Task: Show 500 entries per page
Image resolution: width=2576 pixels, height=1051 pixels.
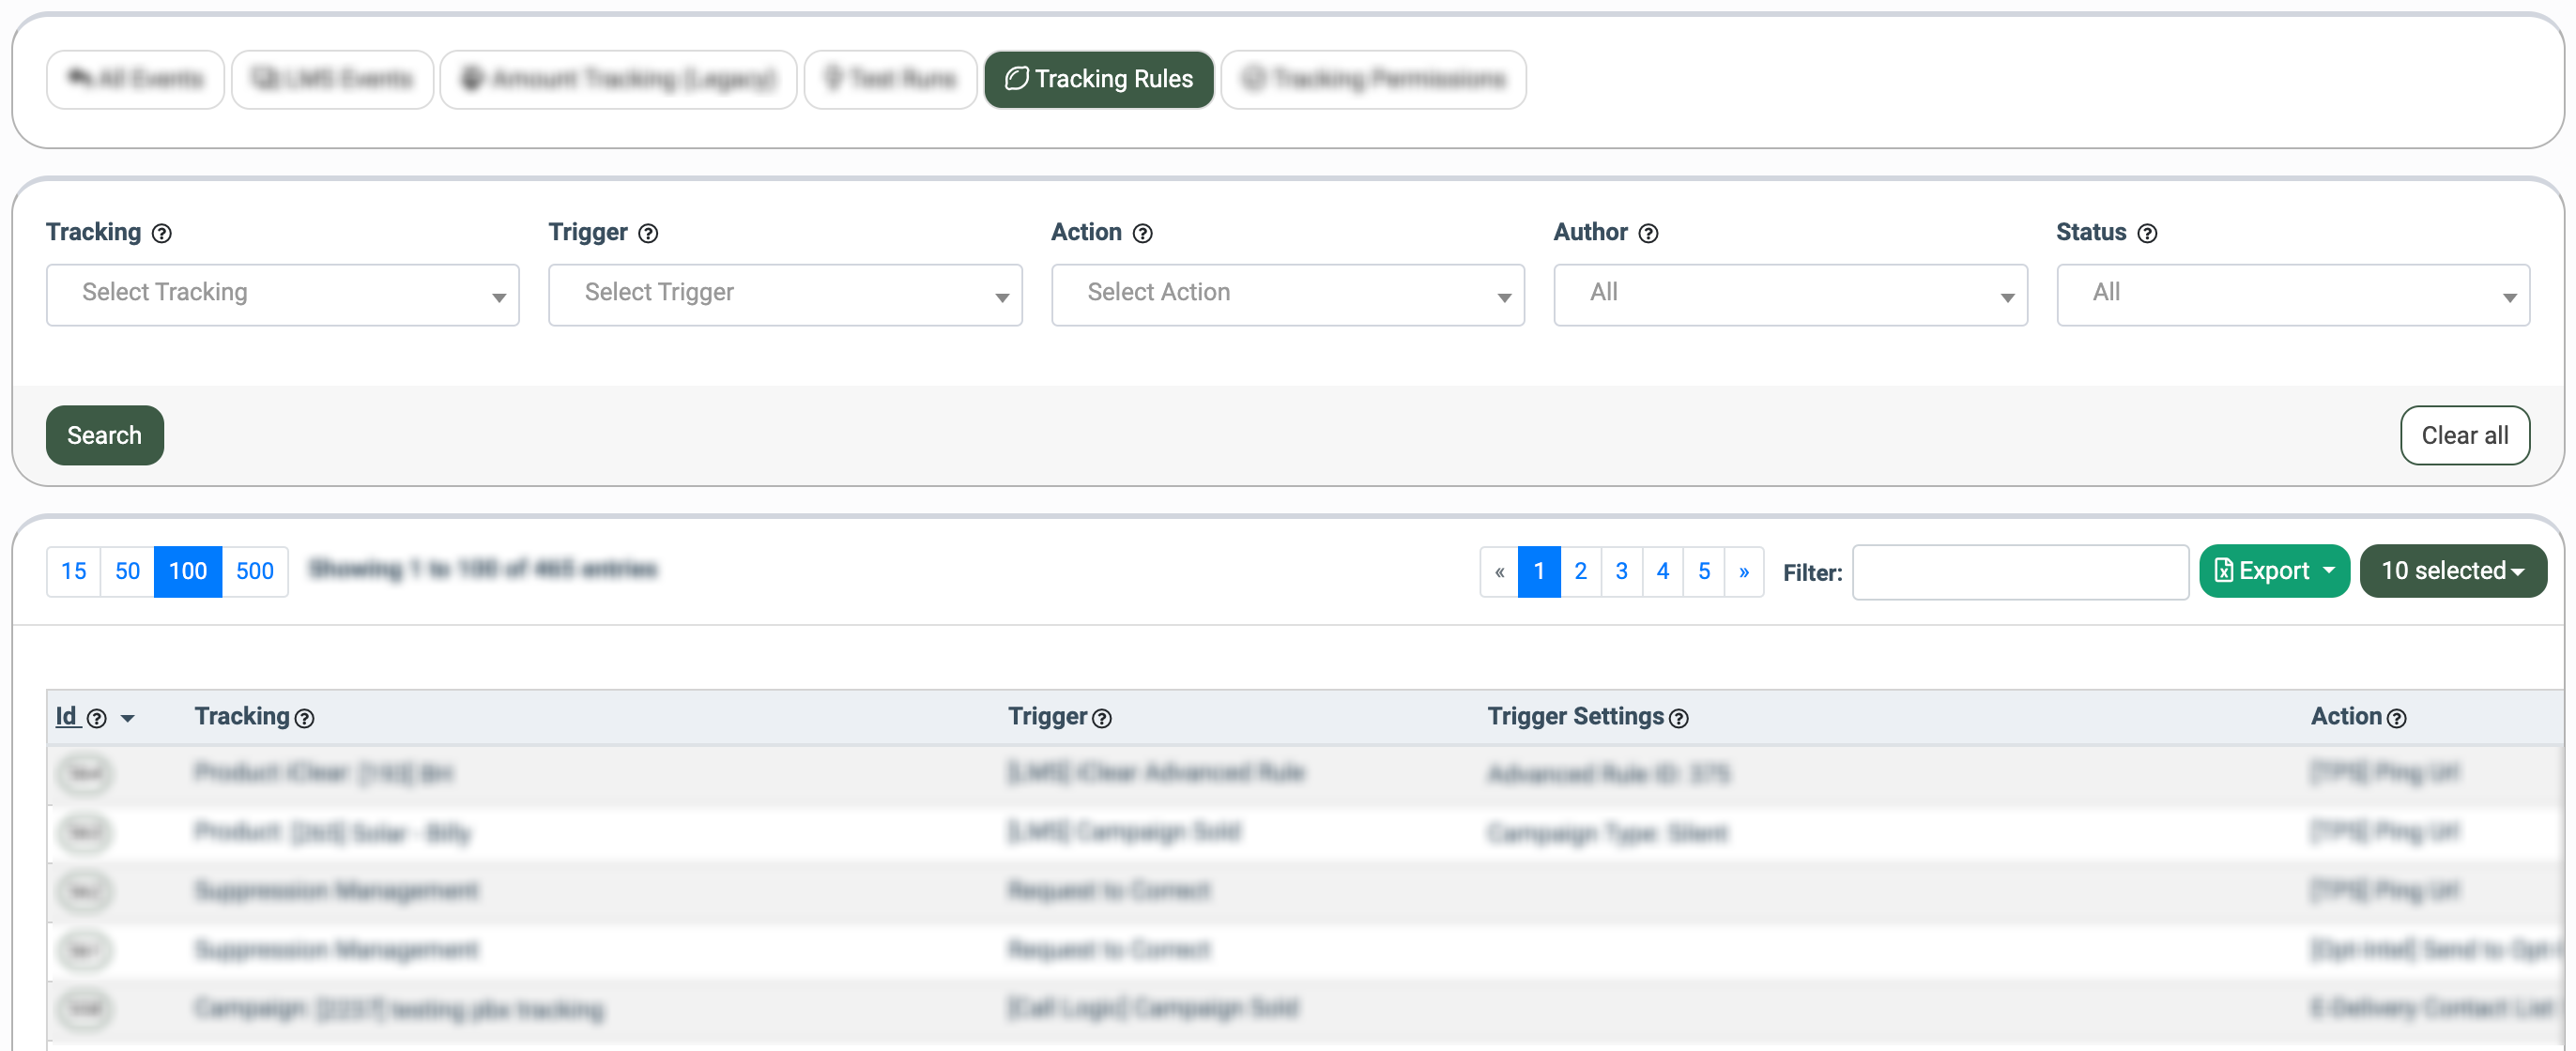Action: pyautogui.click(x=254, y=571)
